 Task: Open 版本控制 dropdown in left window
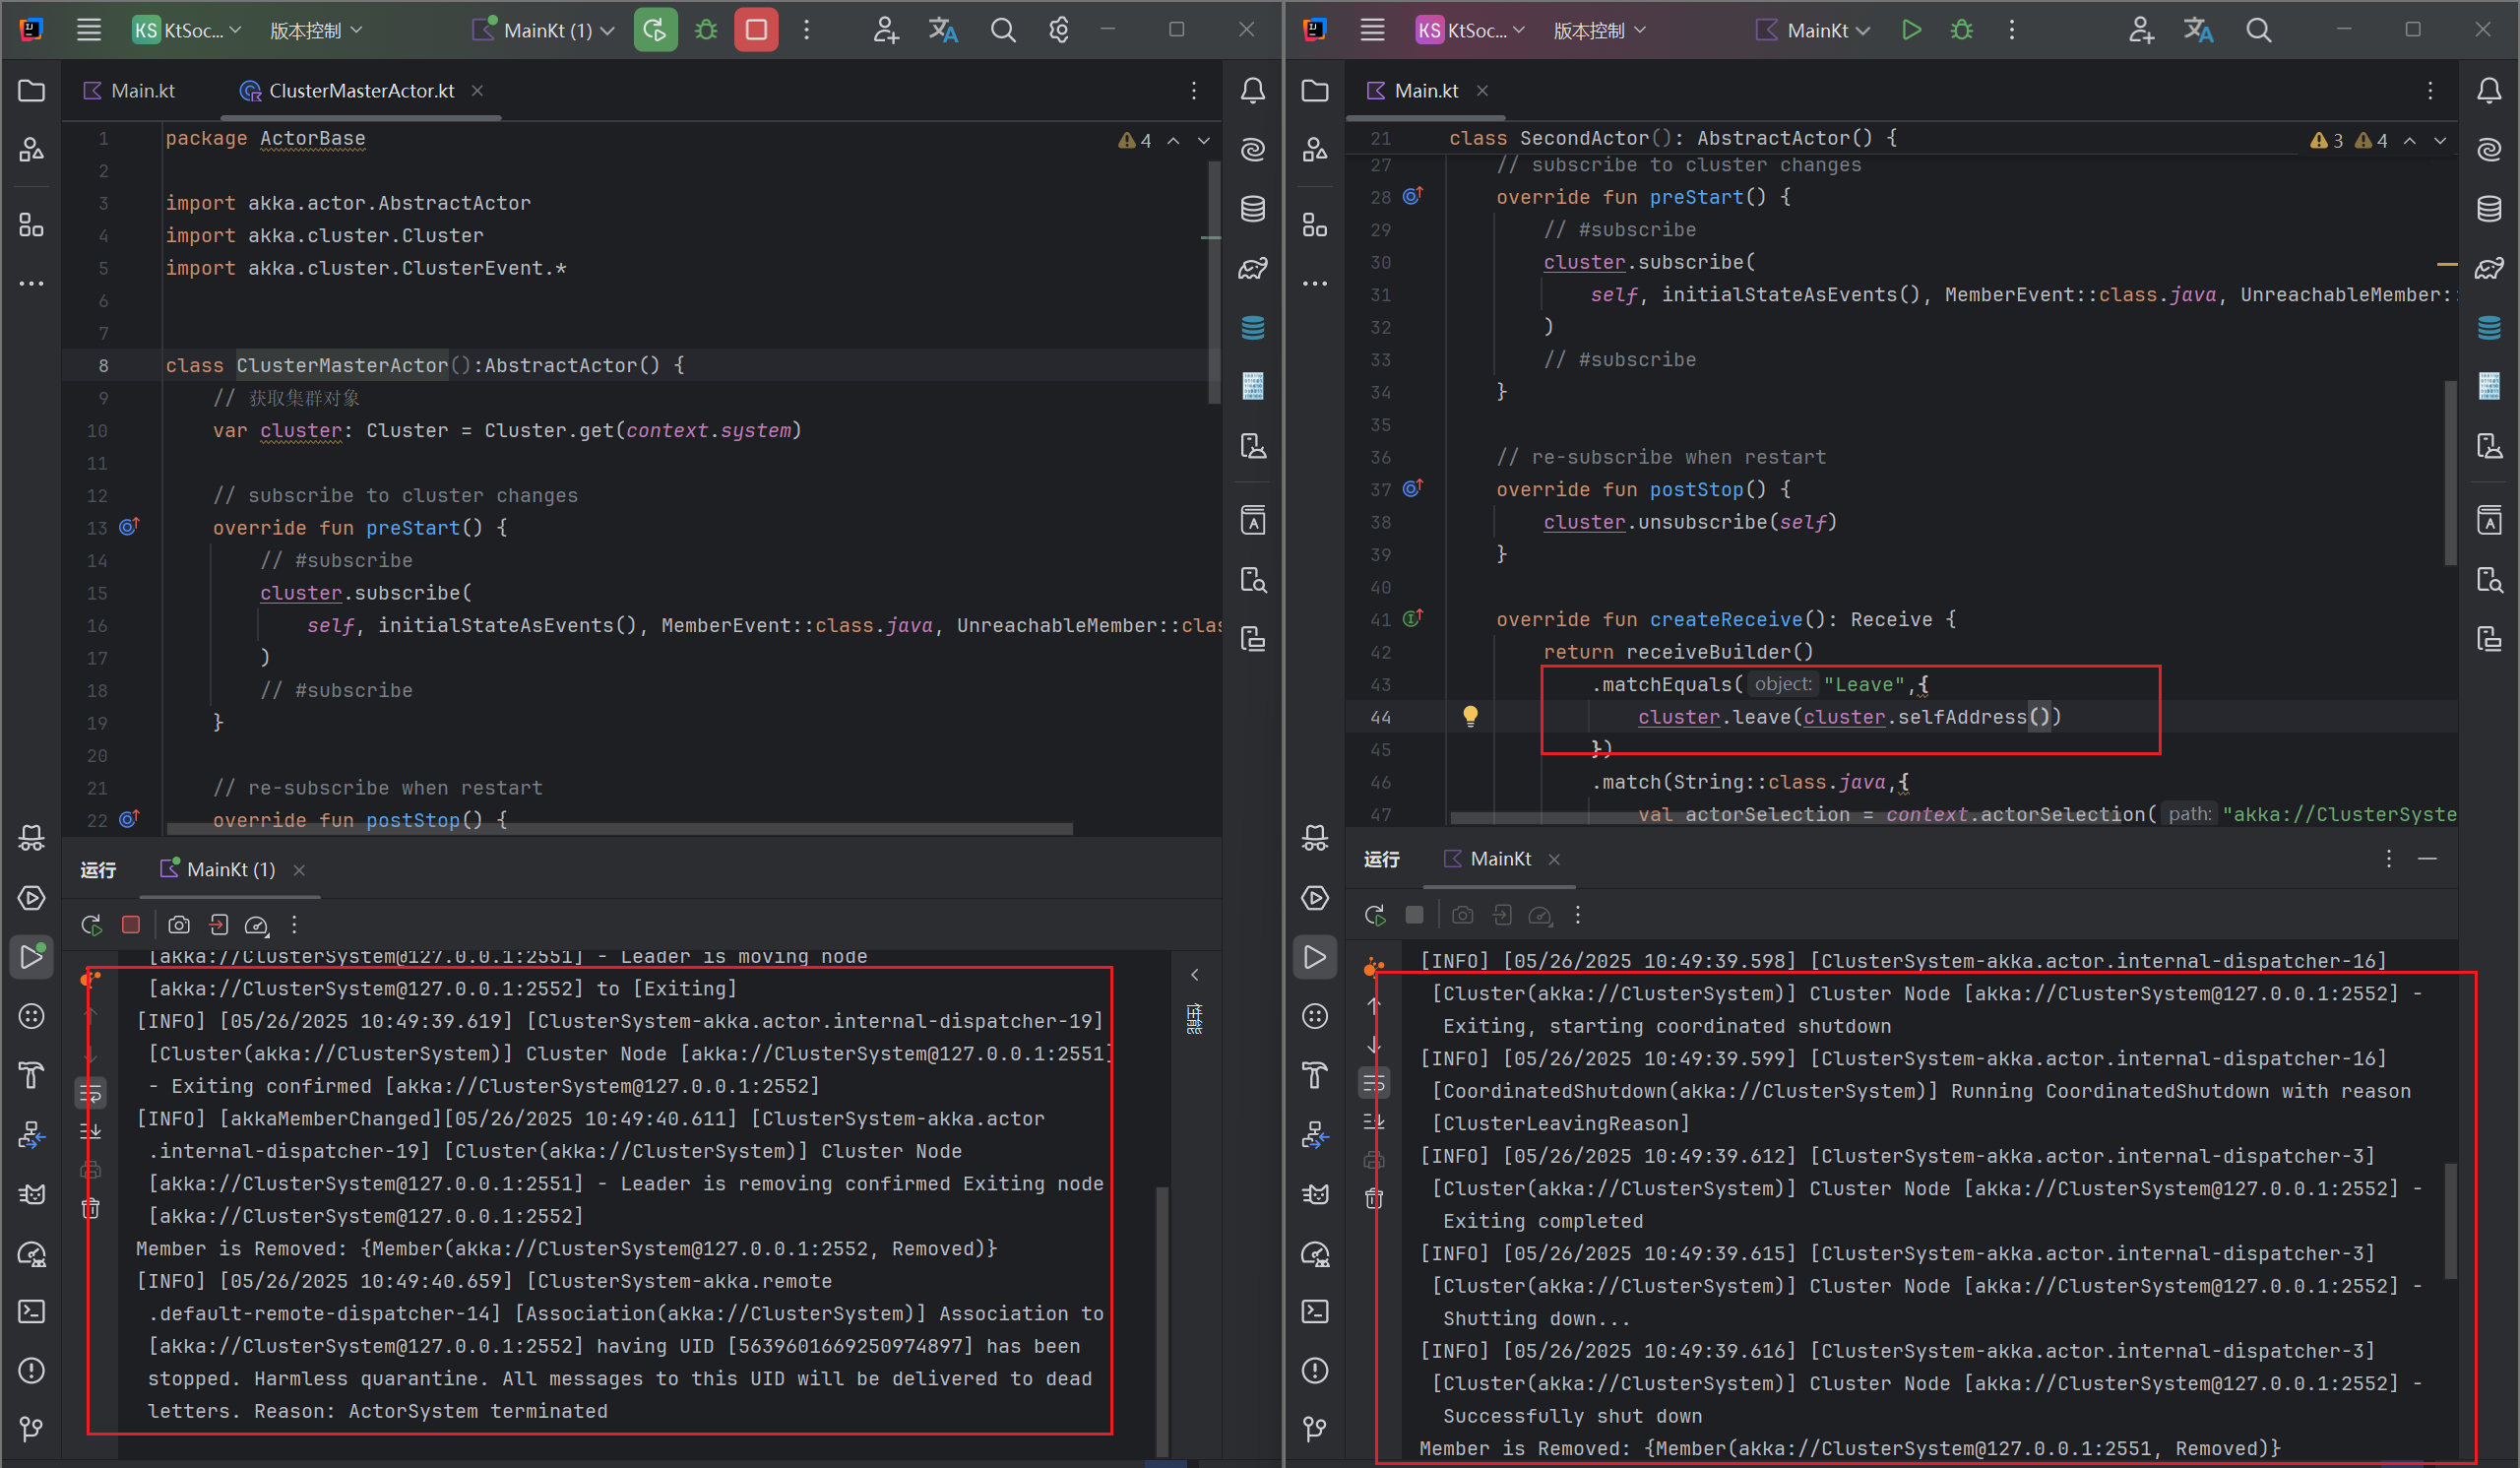[315, 30]
